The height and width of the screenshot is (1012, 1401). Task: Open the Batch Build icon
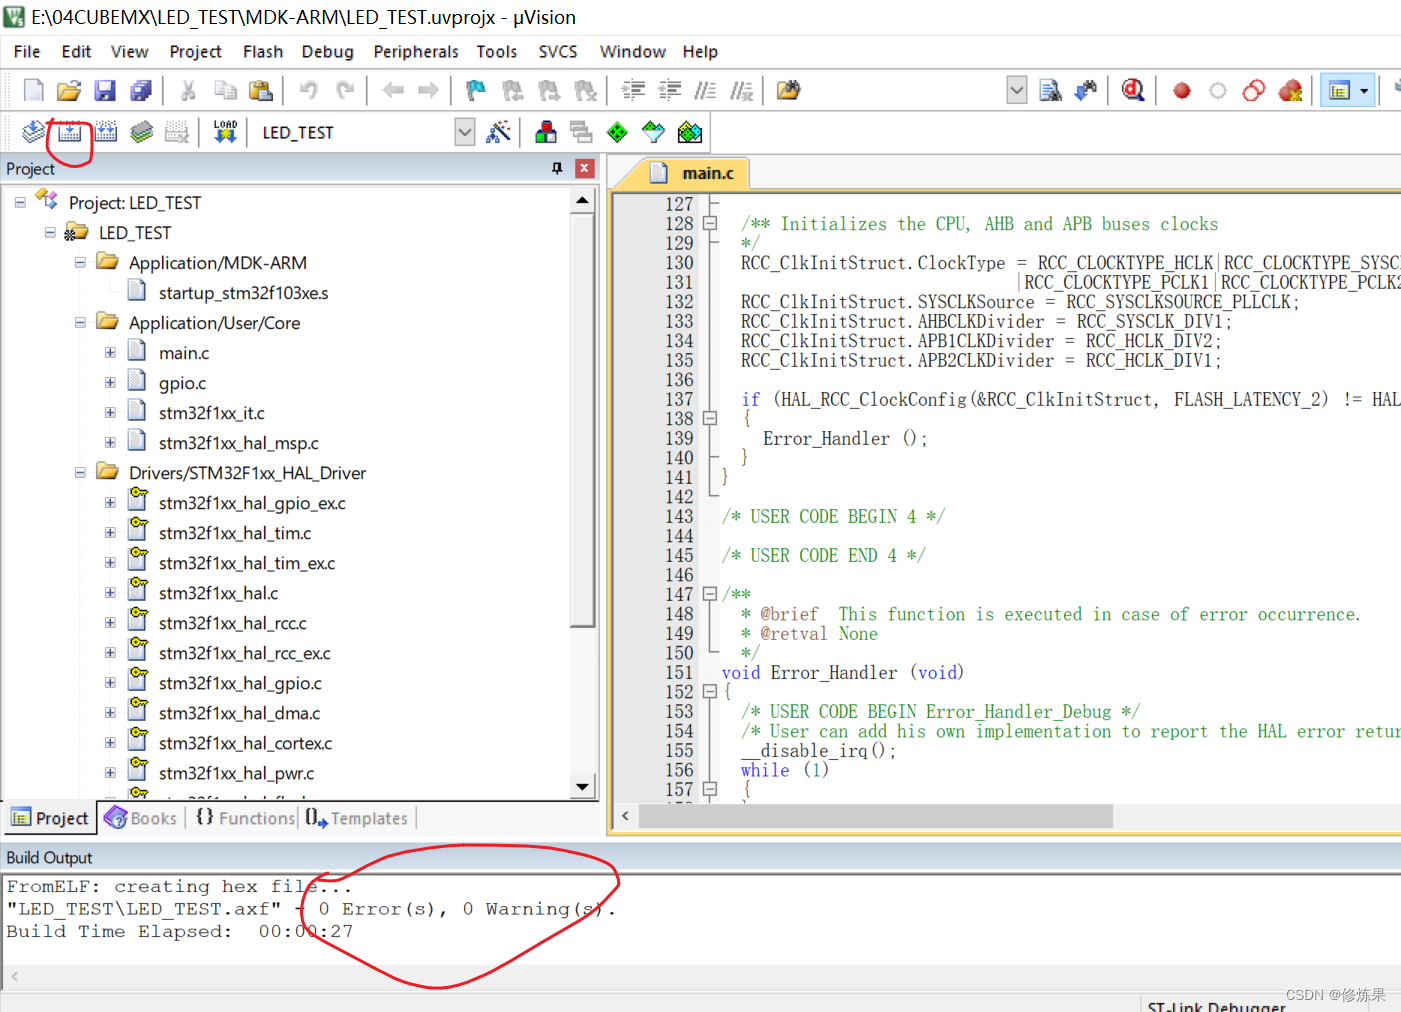pyautogui.click(x=141, y=132)
